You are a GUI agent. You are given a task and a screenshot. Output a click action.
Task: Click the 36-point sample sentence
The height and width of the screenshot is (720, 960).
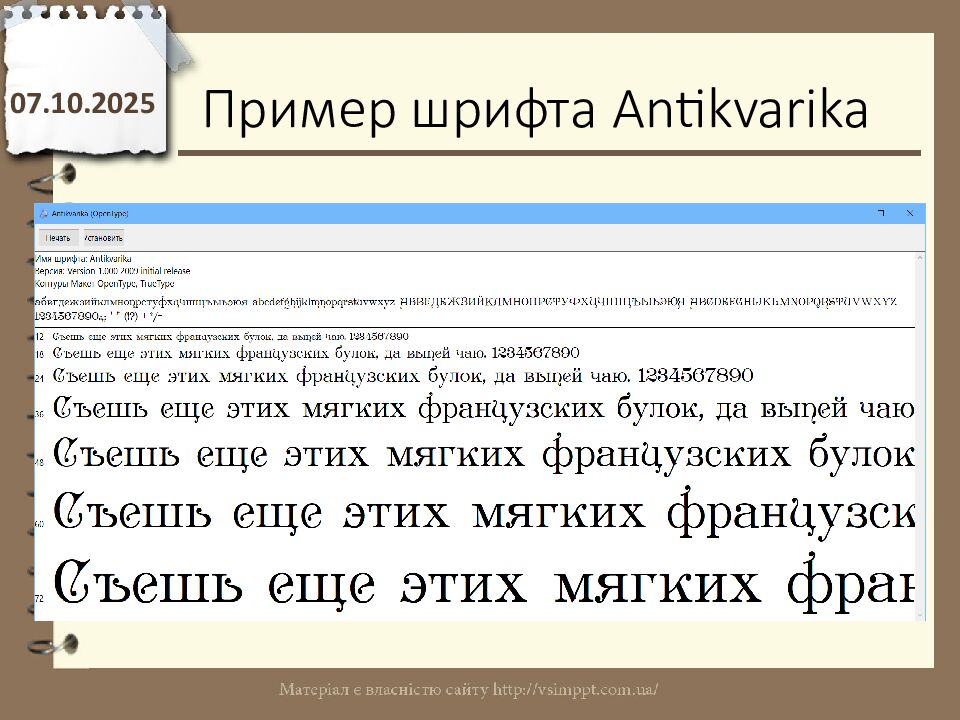pyautogui.click(x=480, y=409)
